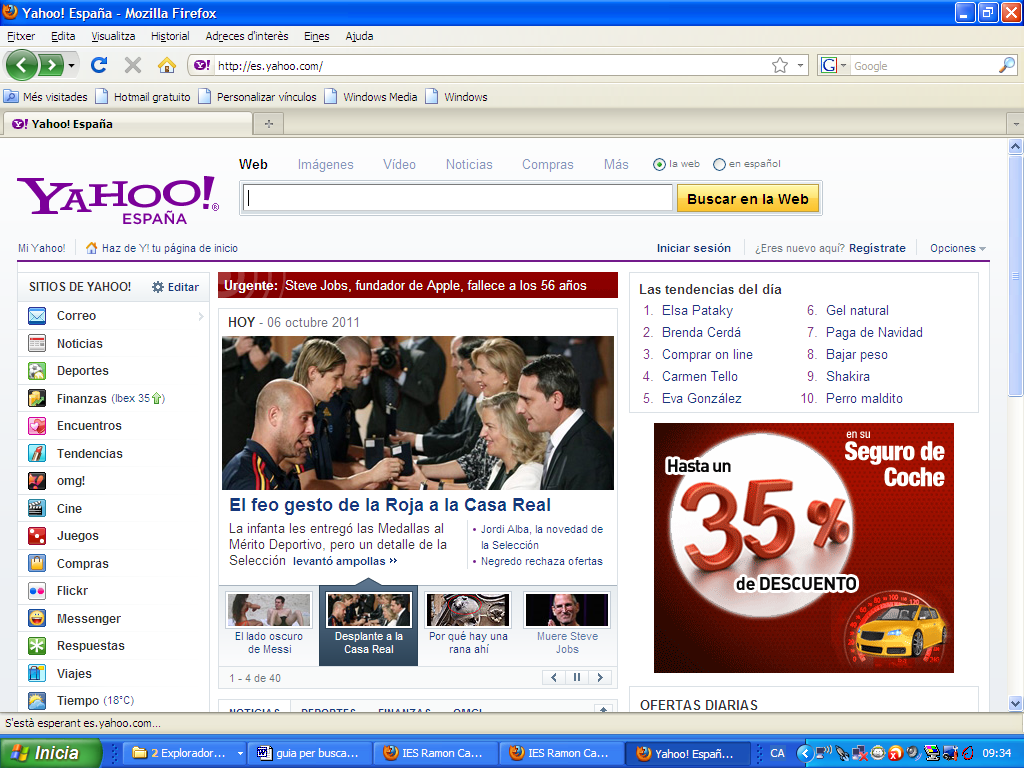Screen dimensions: 1024x768
Task: Pause the news carousel slideshow
Action: tap(577, 678)
